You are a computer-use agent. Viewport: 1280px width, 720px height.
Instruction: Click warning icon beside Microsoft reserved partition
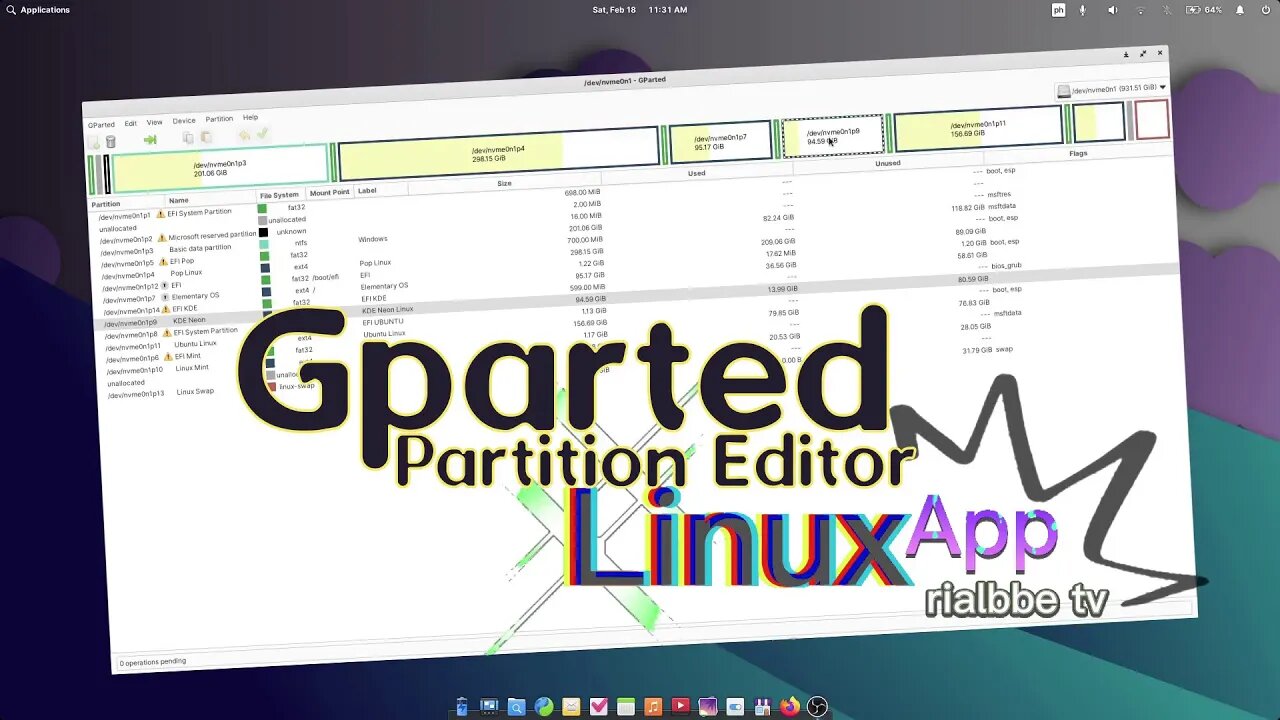(162, 238)
